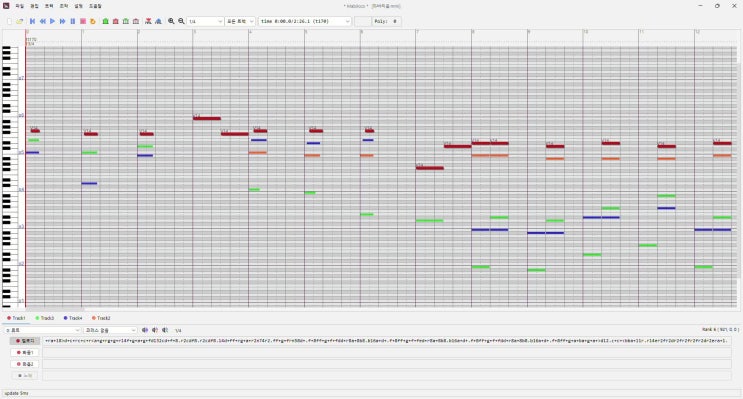The height and width of the screenshot is (399, 743).
Task: Start playback with the blue play arrow
Action: point(53,21)
